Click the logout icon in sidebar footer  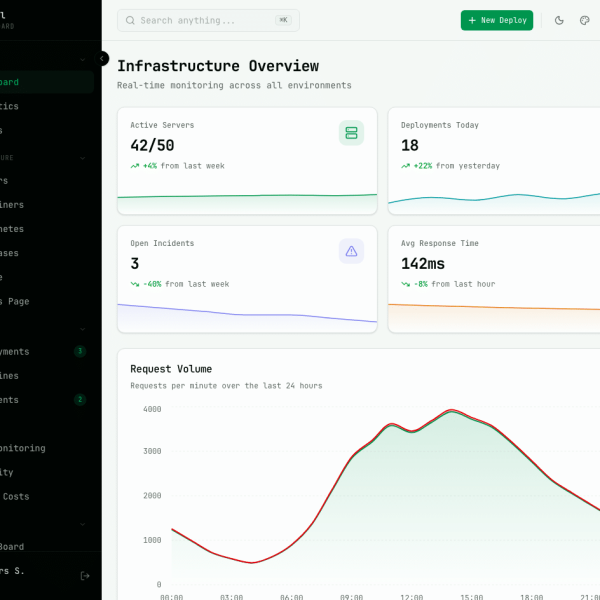[85, 575]
